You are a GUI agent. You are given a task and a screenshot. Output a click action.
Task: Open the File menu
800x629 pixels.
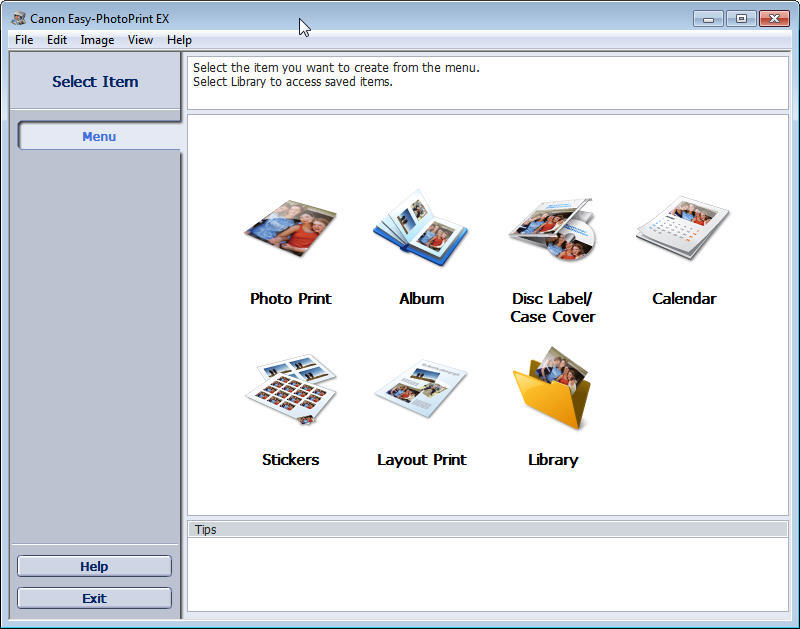(23, 40)
